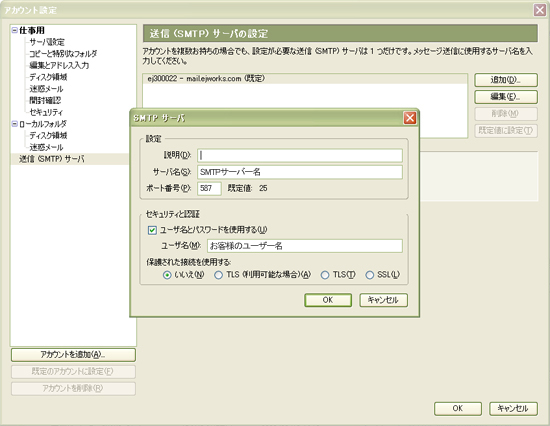The width and height of the screenshot is (550, 426).
Task: Collapse the ローカルフォルダ tree node
Action: pos(15,124)
